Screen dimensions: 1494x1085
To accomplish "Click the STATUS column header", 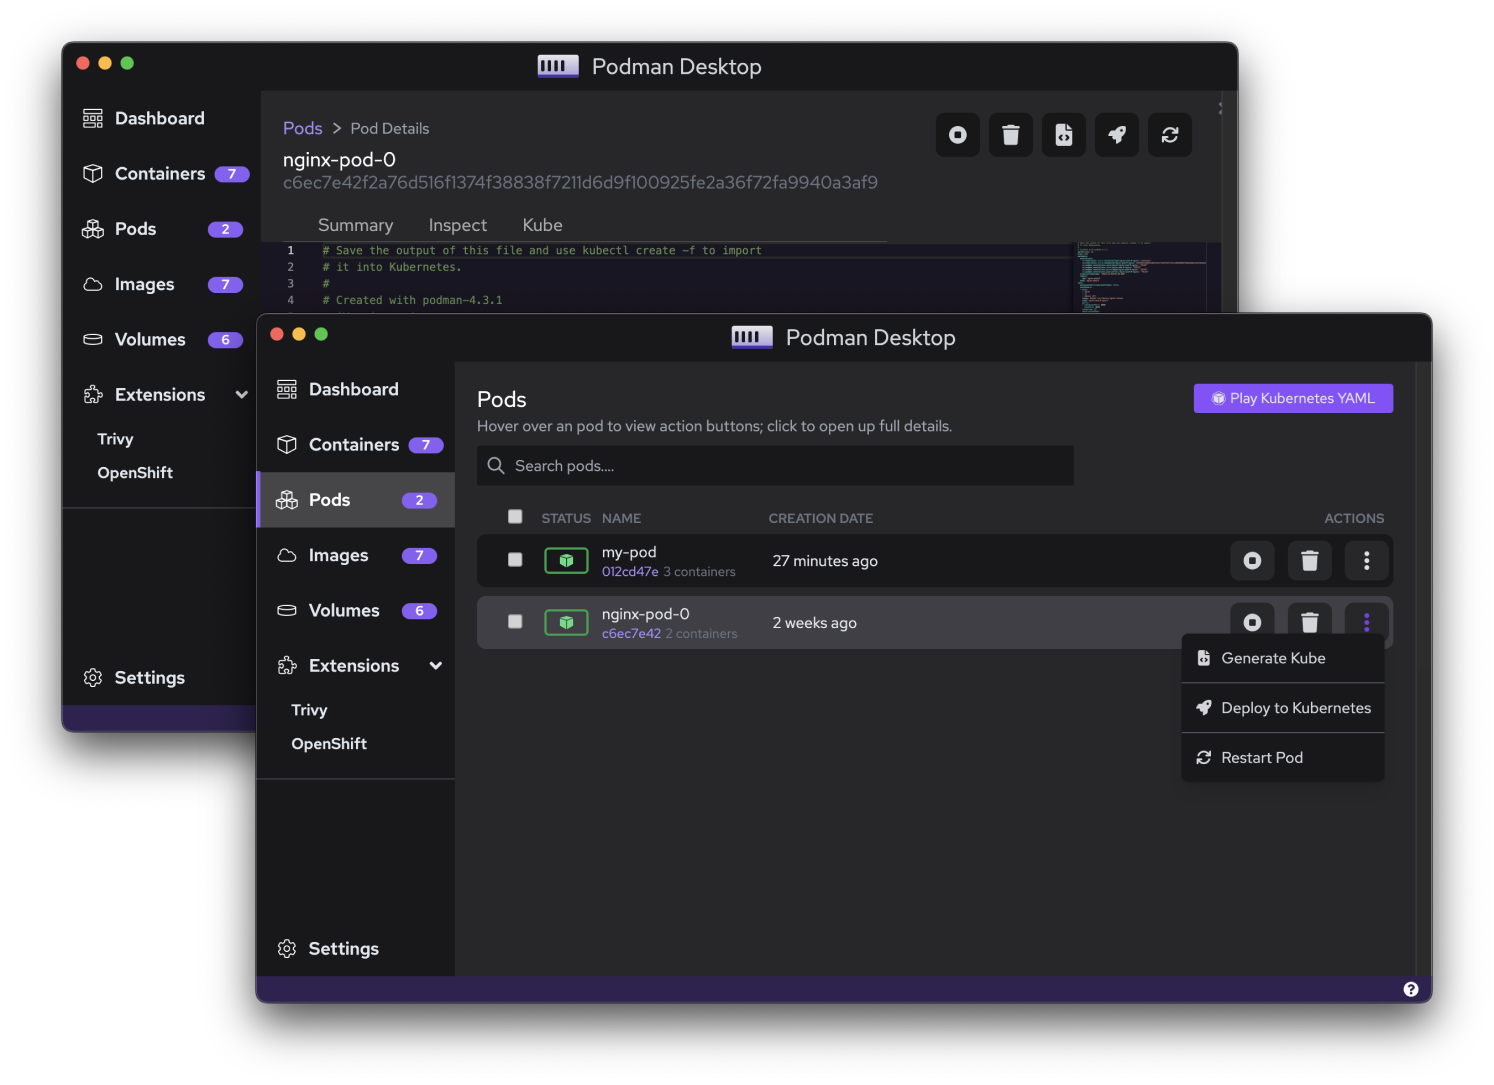I will [566, 518].
